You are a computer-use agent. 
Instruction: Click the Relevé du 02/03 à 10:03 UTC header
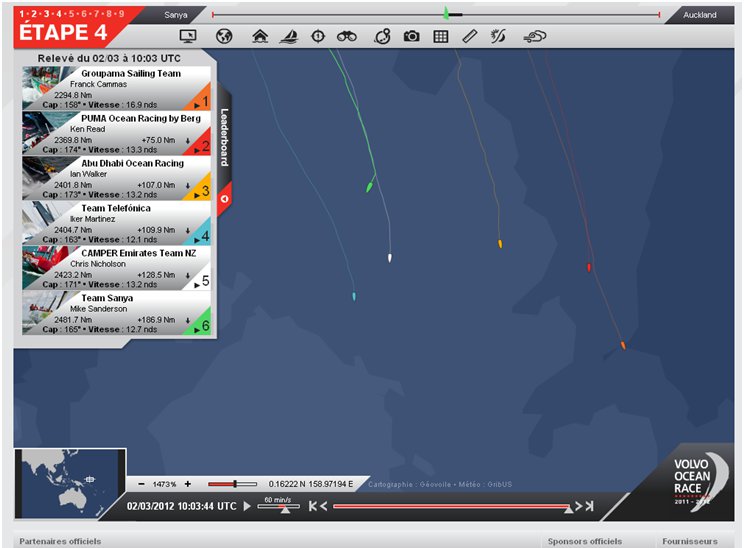click(x=109, y=58)
